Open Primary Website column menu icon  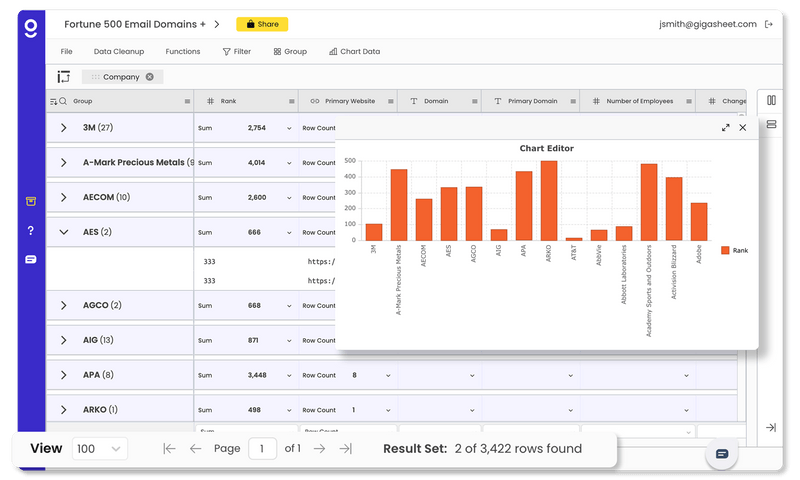pyautogui.click(x=390, y=101)
